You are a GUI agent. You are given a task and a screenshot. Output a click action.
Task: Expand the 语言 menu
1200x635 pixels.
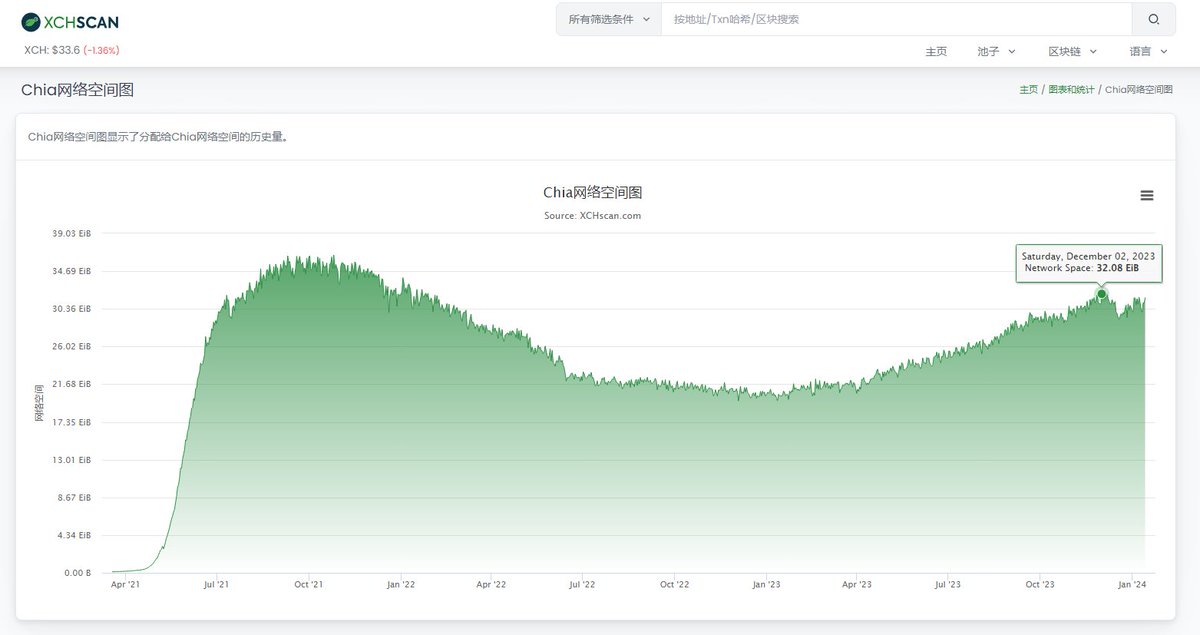pos(1148,51)
